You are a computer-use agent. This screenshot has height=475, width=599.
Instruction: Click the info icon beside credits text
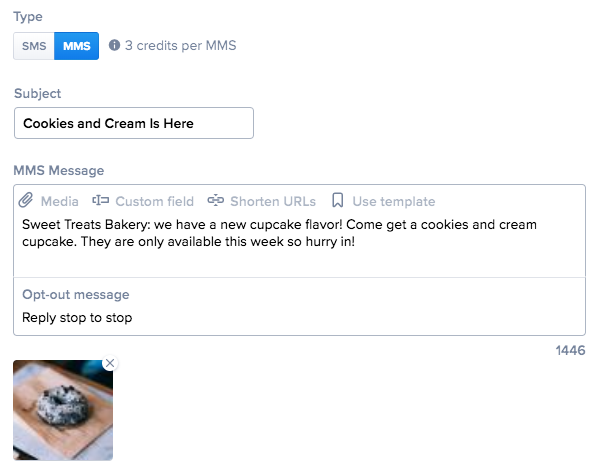click(114, 45)
